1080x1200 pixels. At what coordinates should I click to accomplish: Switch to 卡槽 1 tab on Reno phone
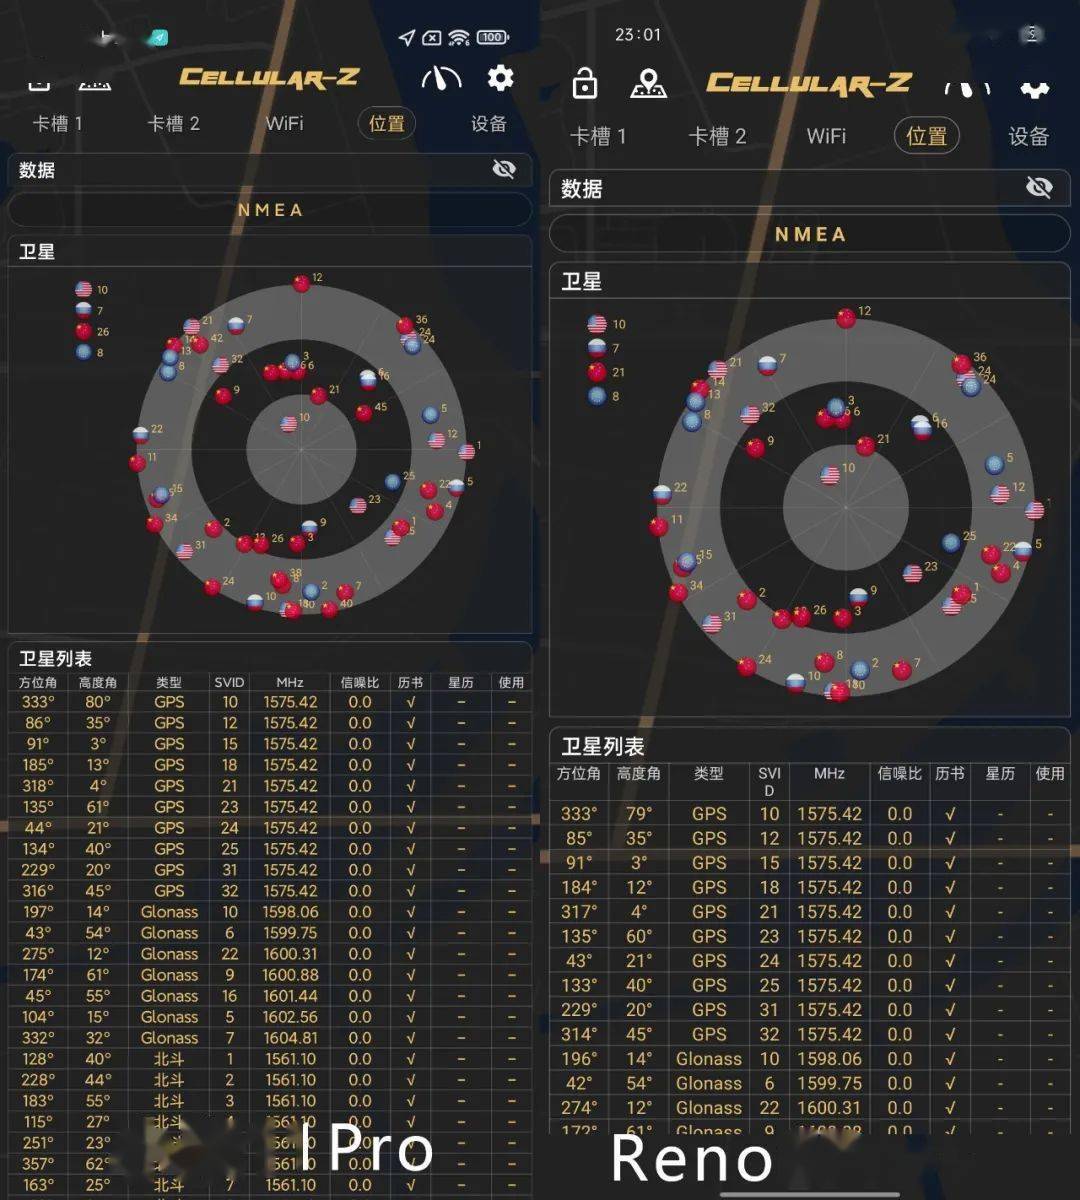coord(598,136)
